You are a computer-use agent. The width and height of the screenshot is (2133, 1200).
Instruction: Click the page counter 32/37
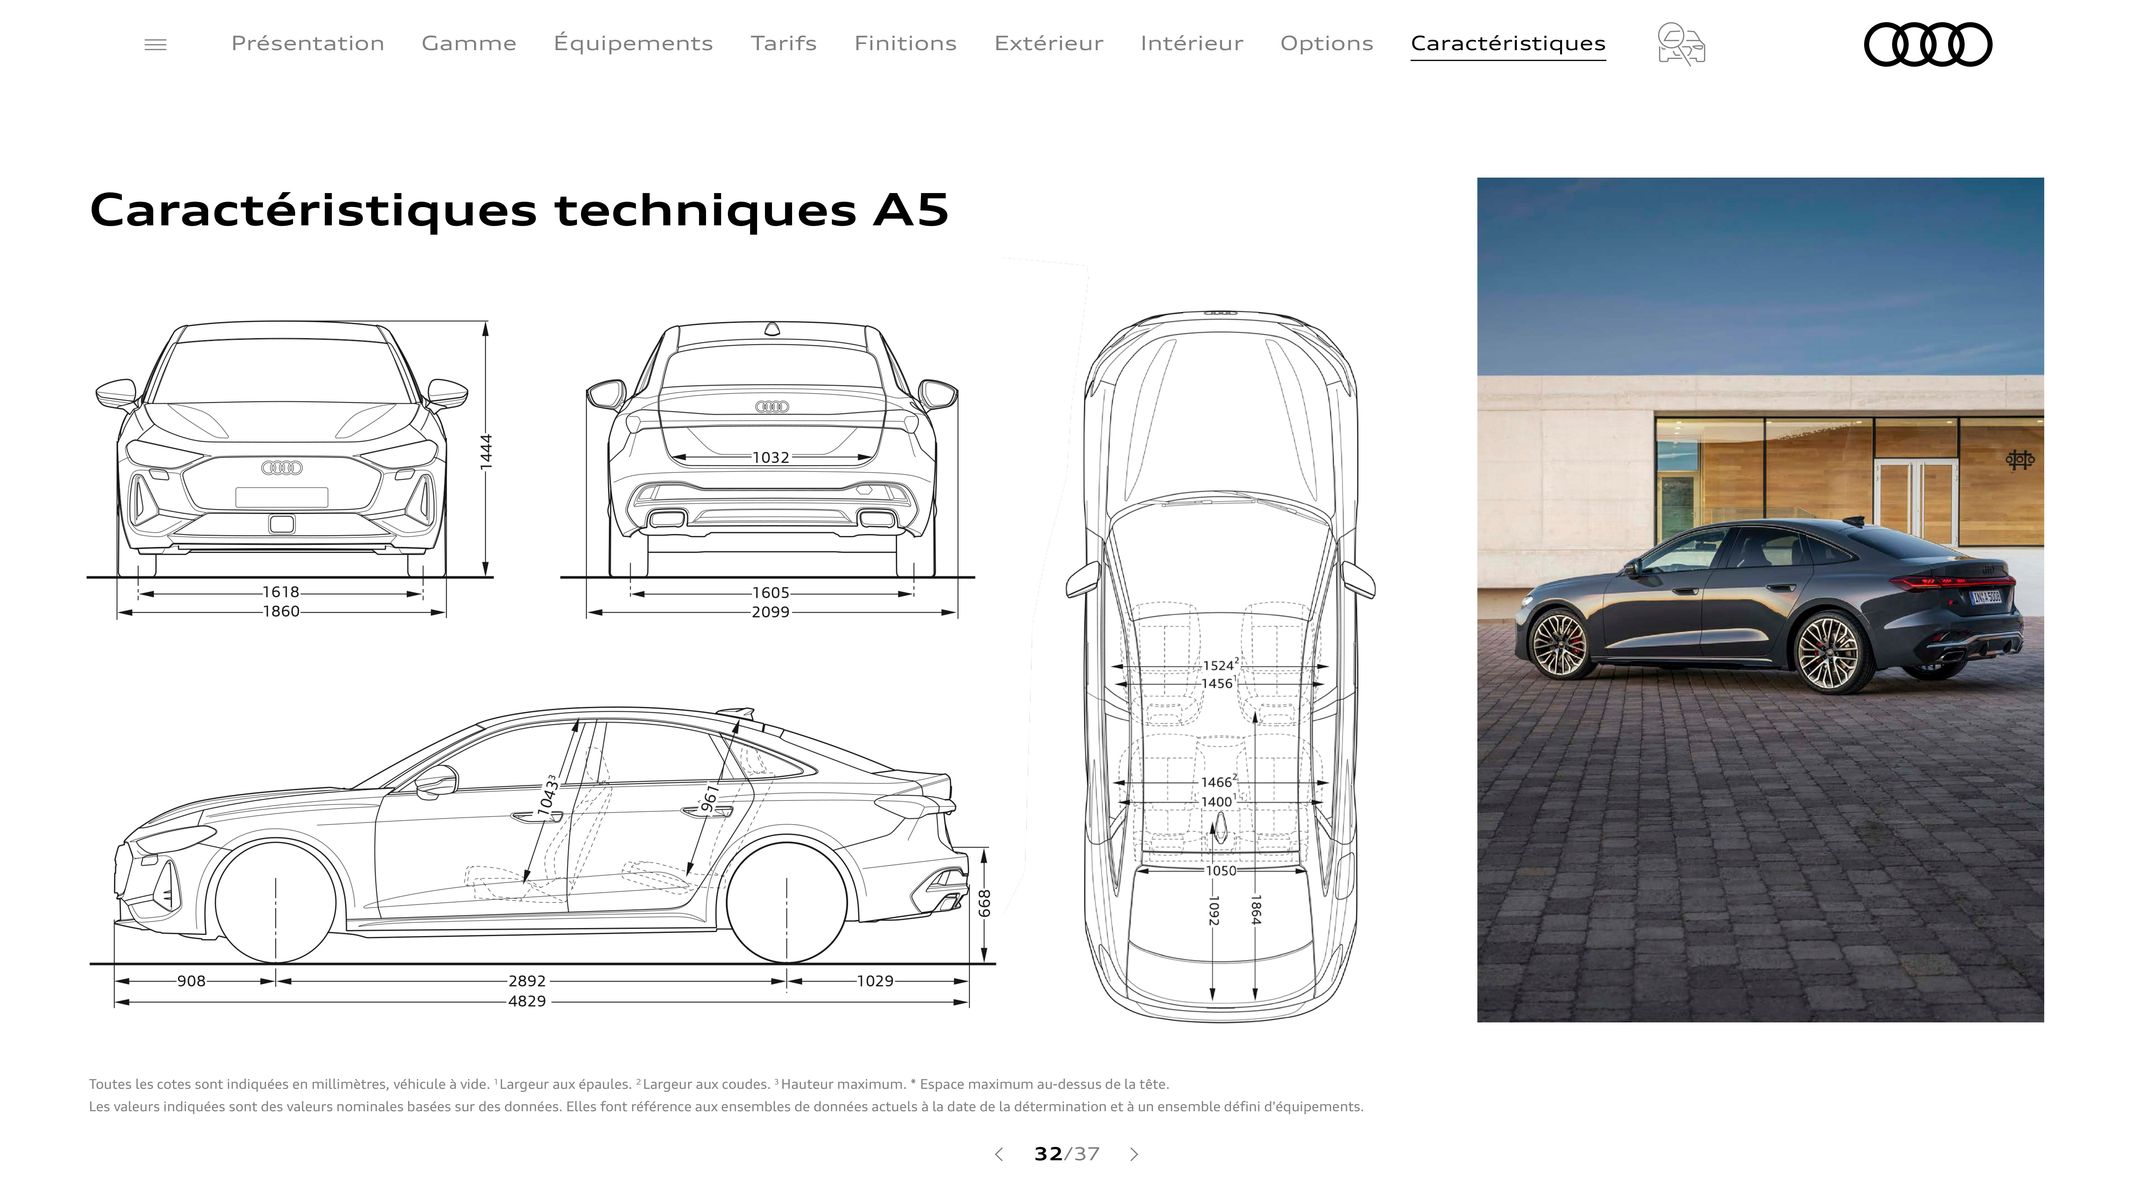click(x=1067, y=1154)
